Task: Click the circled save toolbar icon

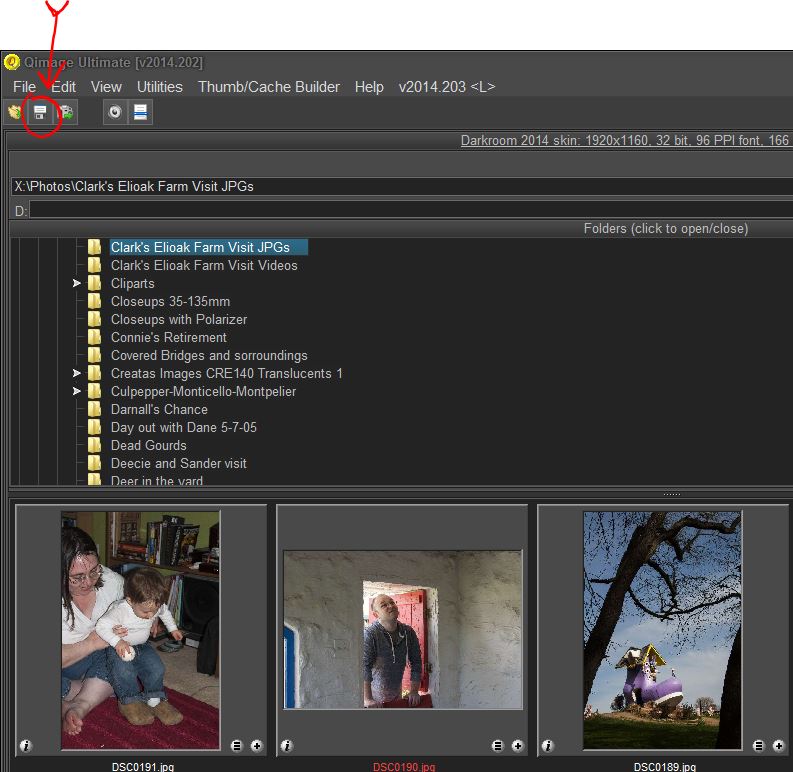Action: 40,113
